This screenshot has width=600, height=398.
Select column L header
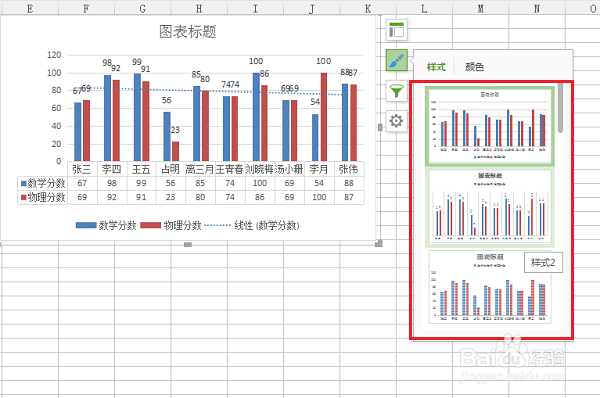click(x=424, y=8)
